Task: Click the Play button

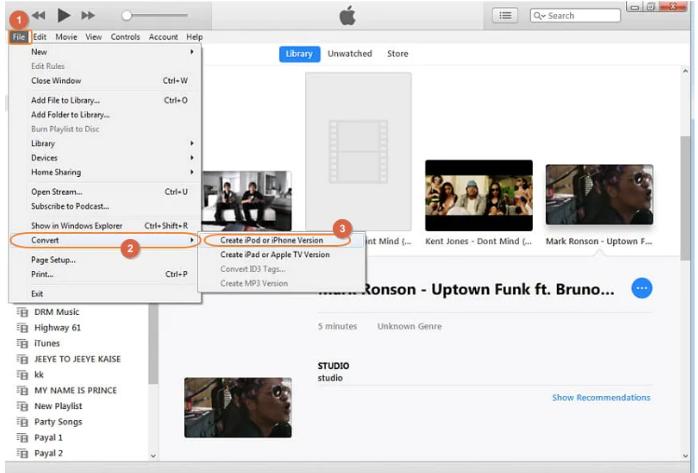Action: 64,16
